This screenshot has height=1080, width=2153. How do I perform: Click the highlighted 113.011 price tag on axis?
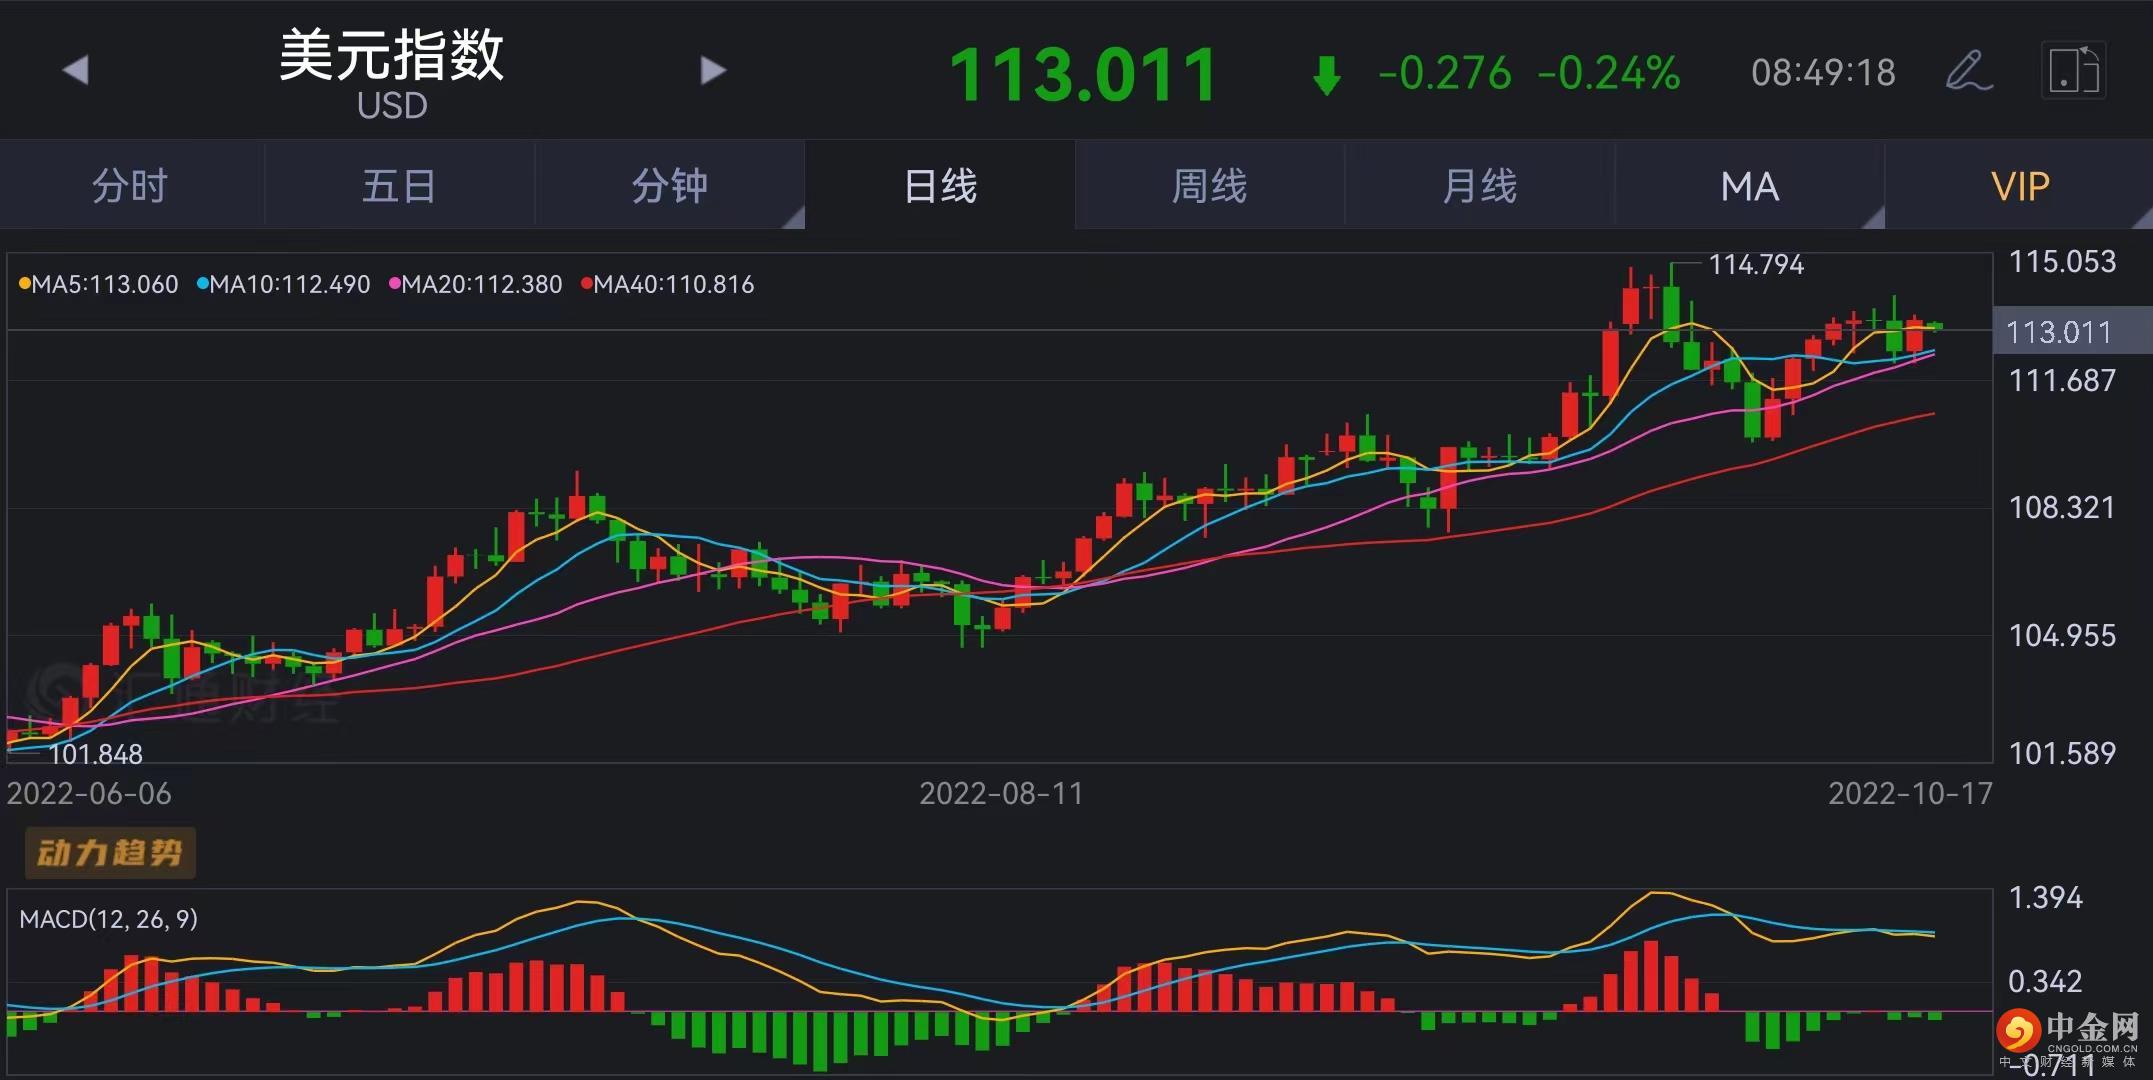2072,331
